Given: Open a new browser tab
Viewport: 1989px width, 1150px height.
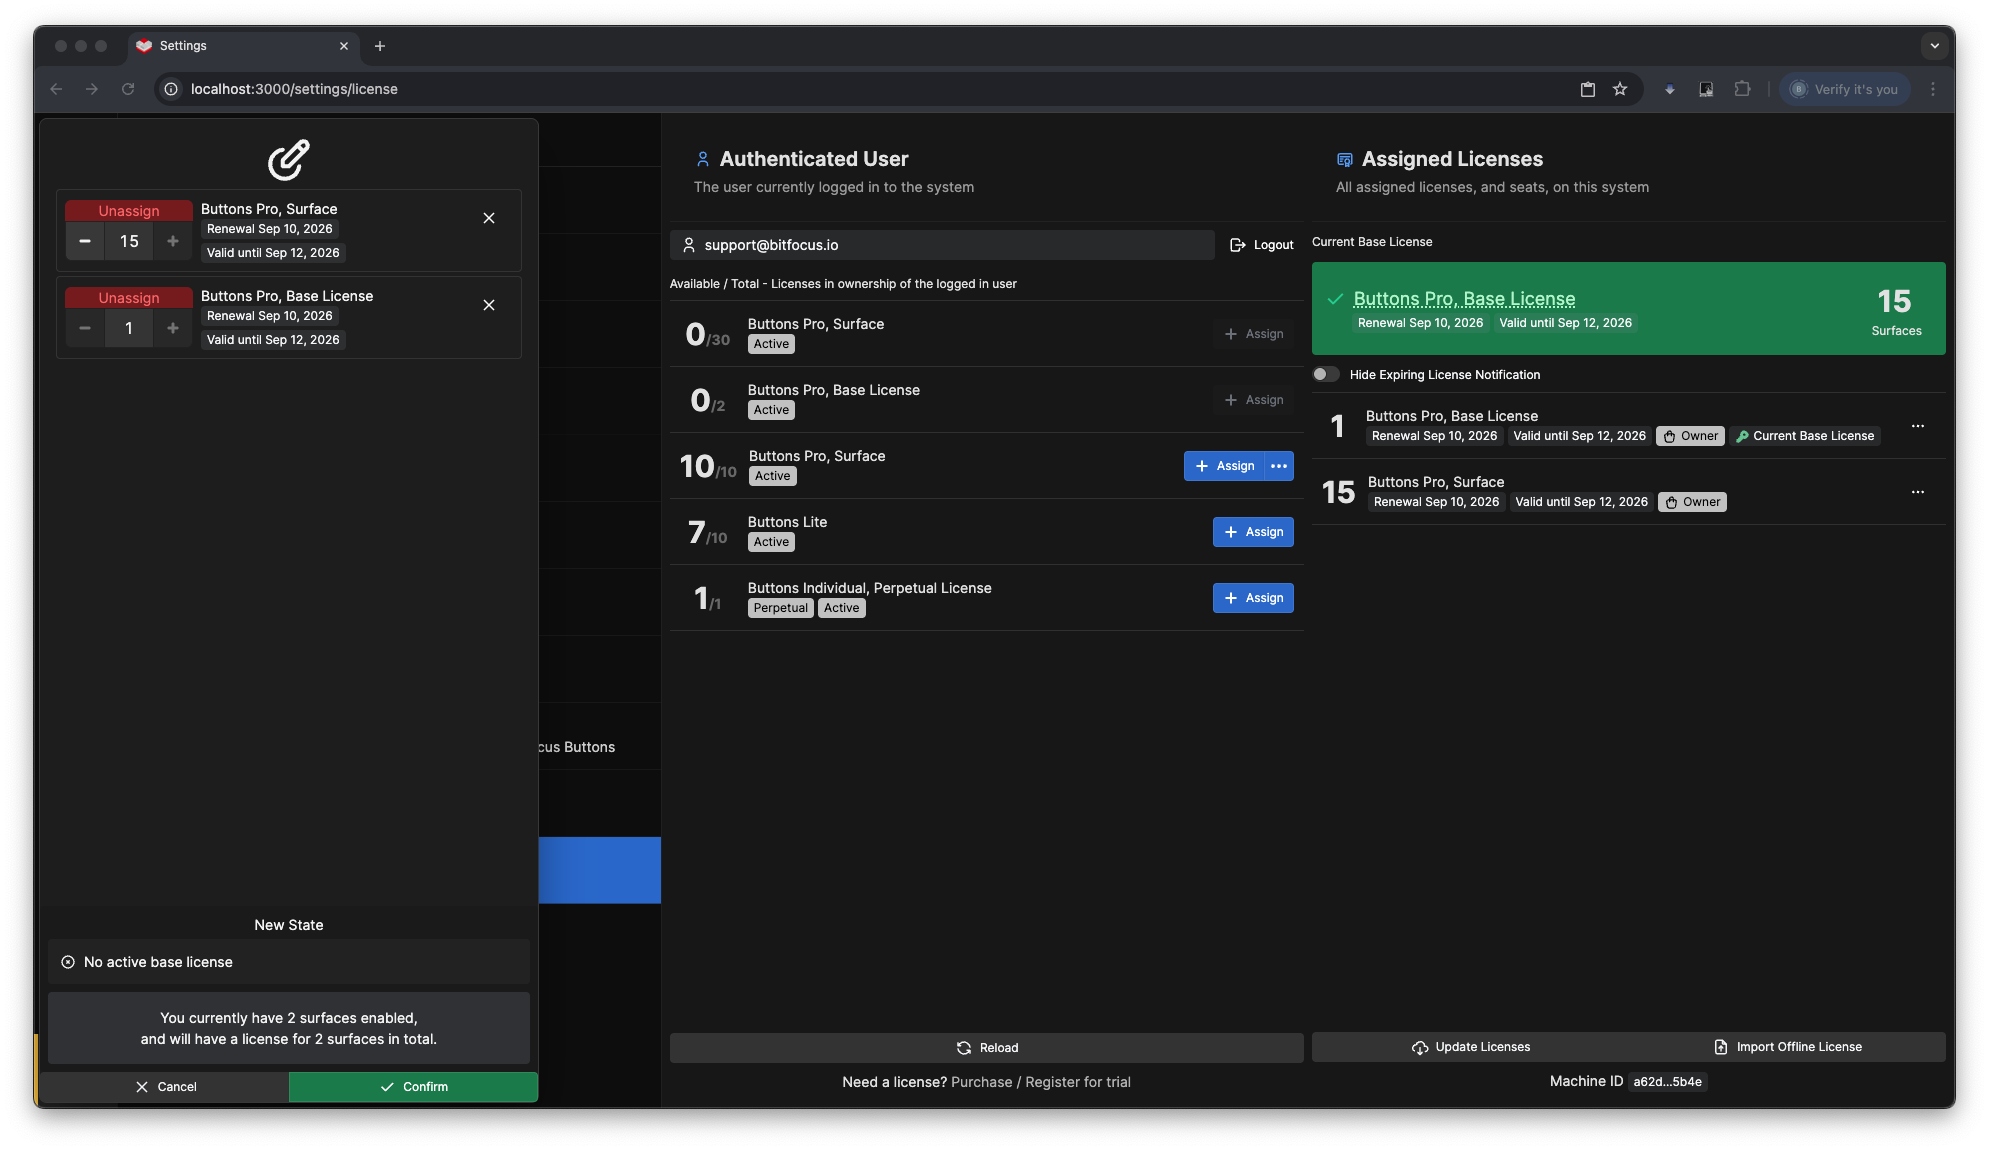Looking at the screenshot, I should tap(380, 46).
